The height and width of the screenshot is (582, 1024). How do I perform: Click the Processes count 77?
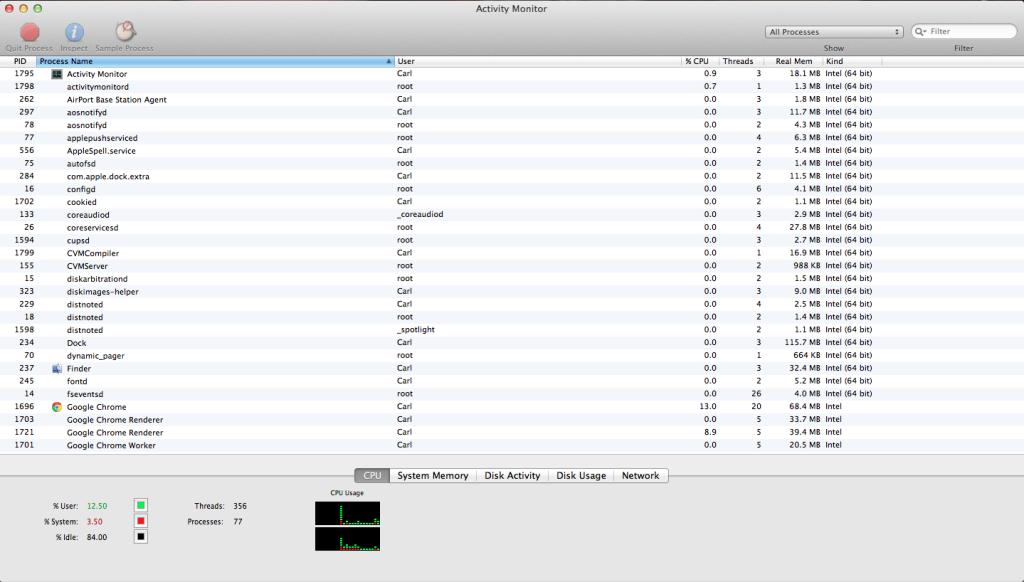[x=238, y=522]
